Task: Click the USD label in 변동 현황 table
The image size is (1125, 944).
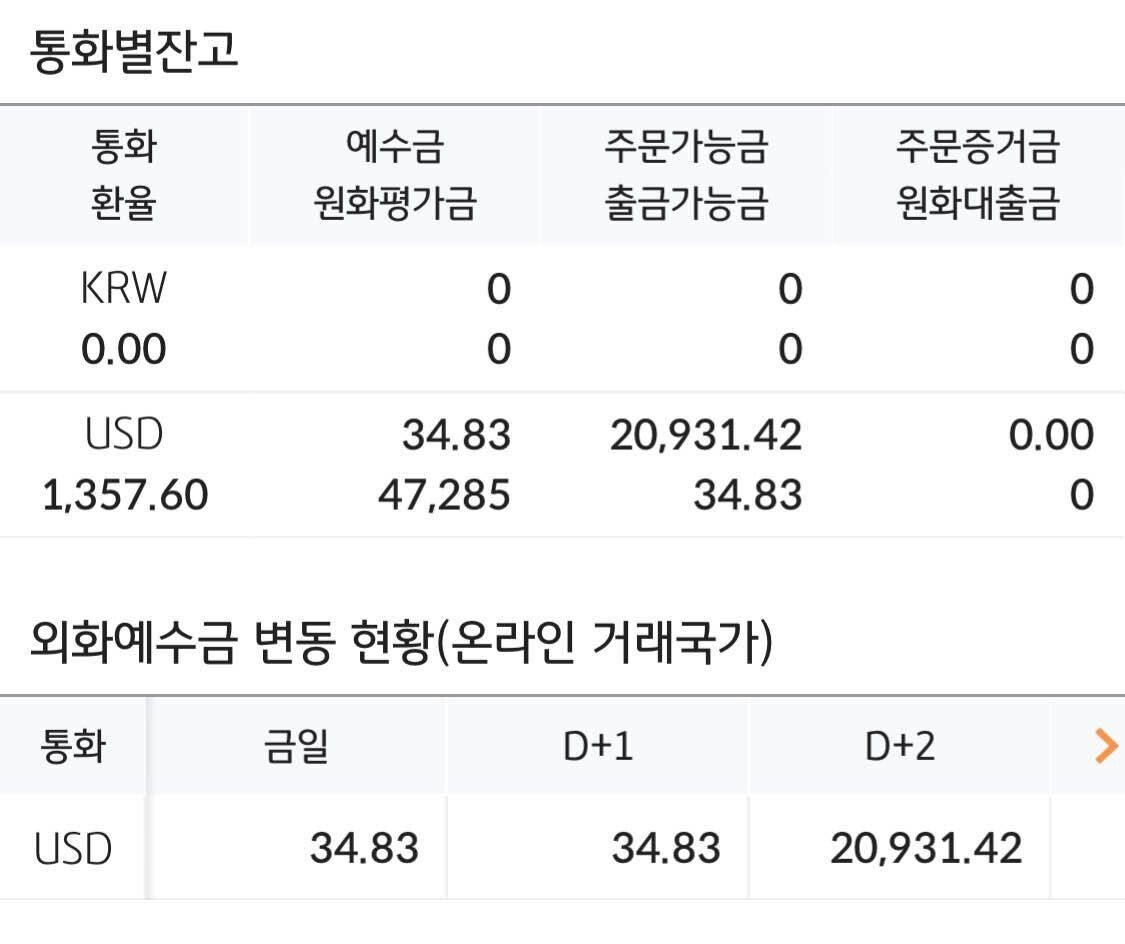Action: point(70,848)
